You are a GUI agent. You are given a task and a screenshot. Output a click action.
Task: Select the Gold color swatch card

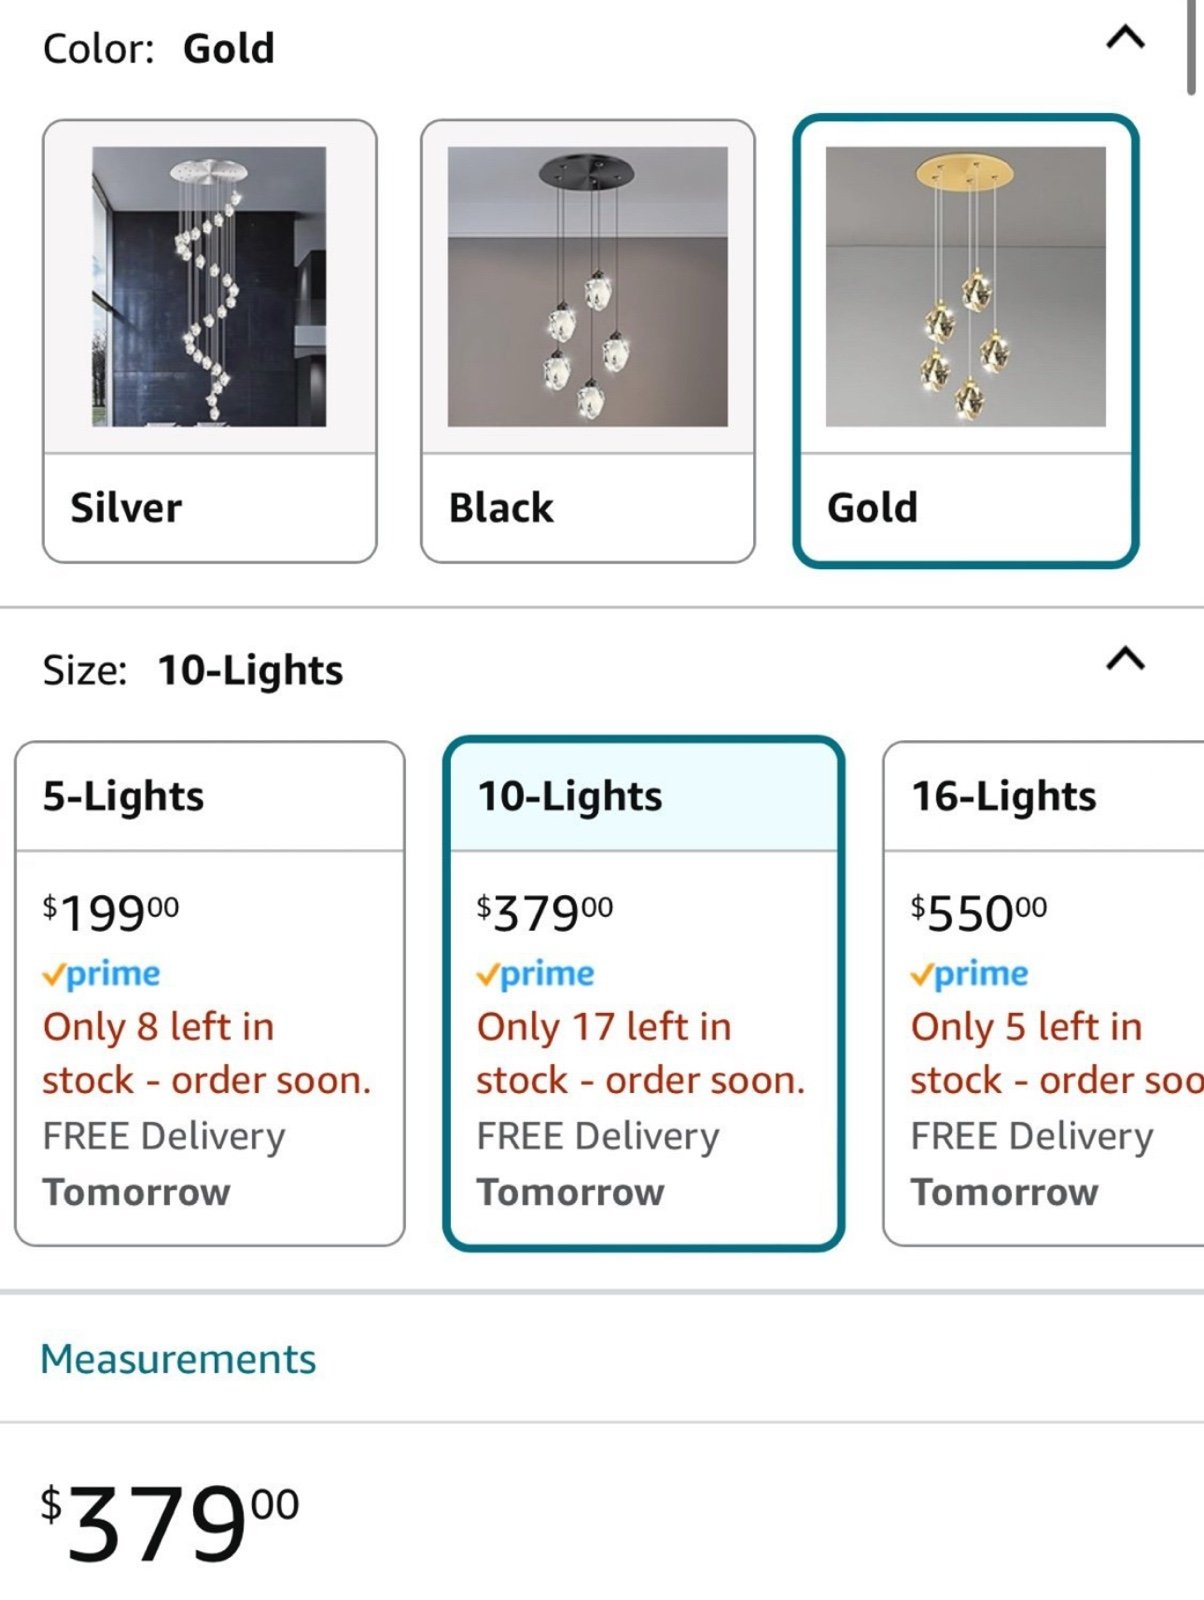tap(966, 341)
